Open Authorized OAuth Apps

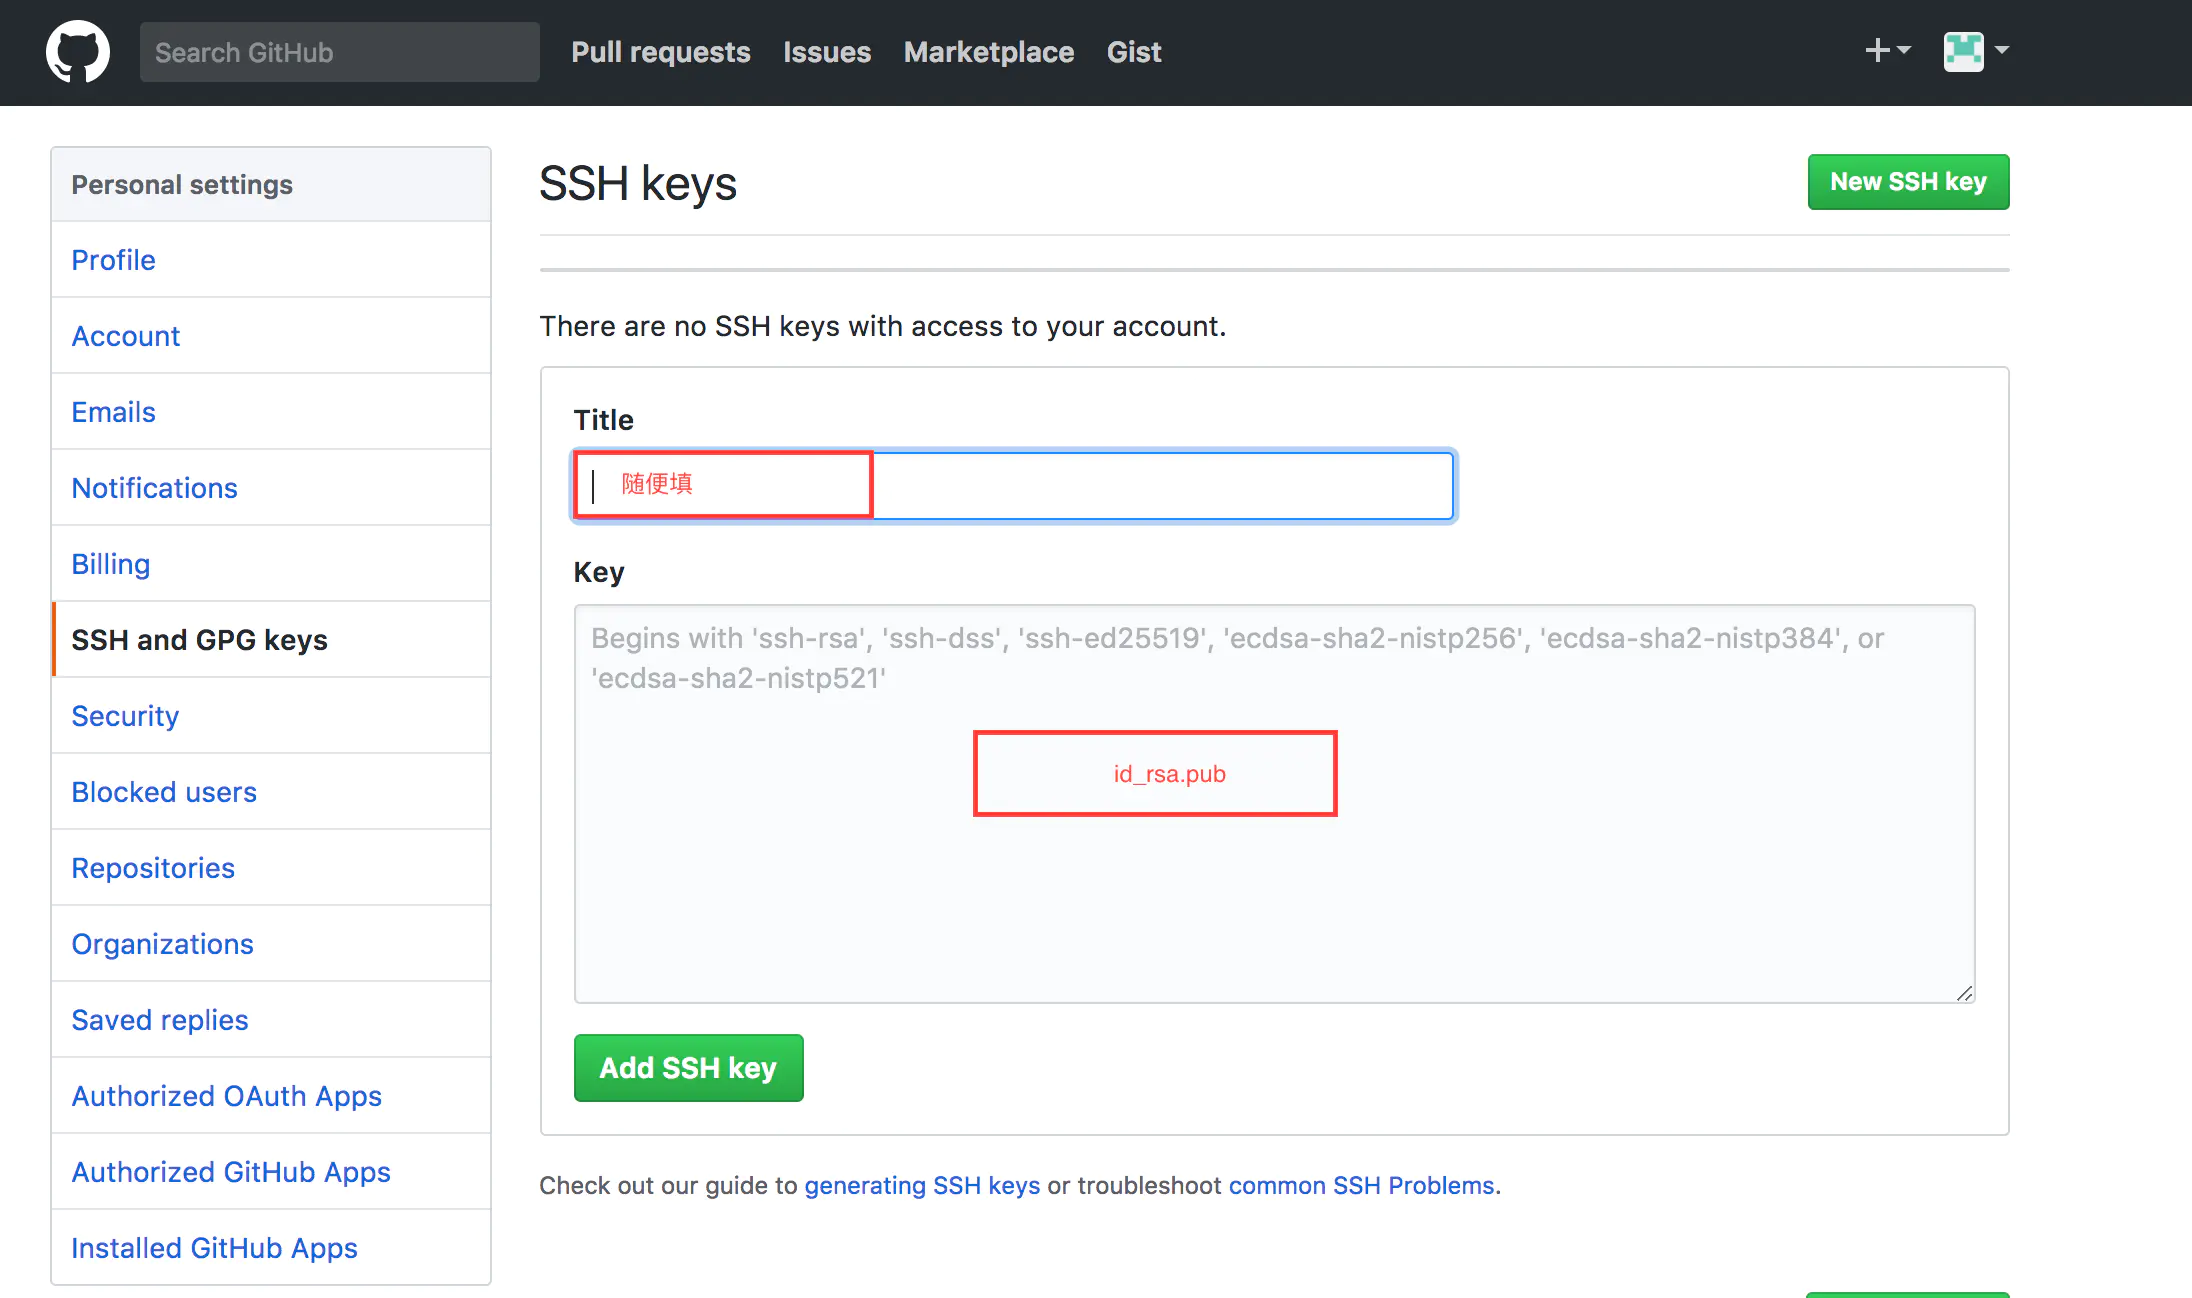pyautogui.click(x=271, y=1096)
